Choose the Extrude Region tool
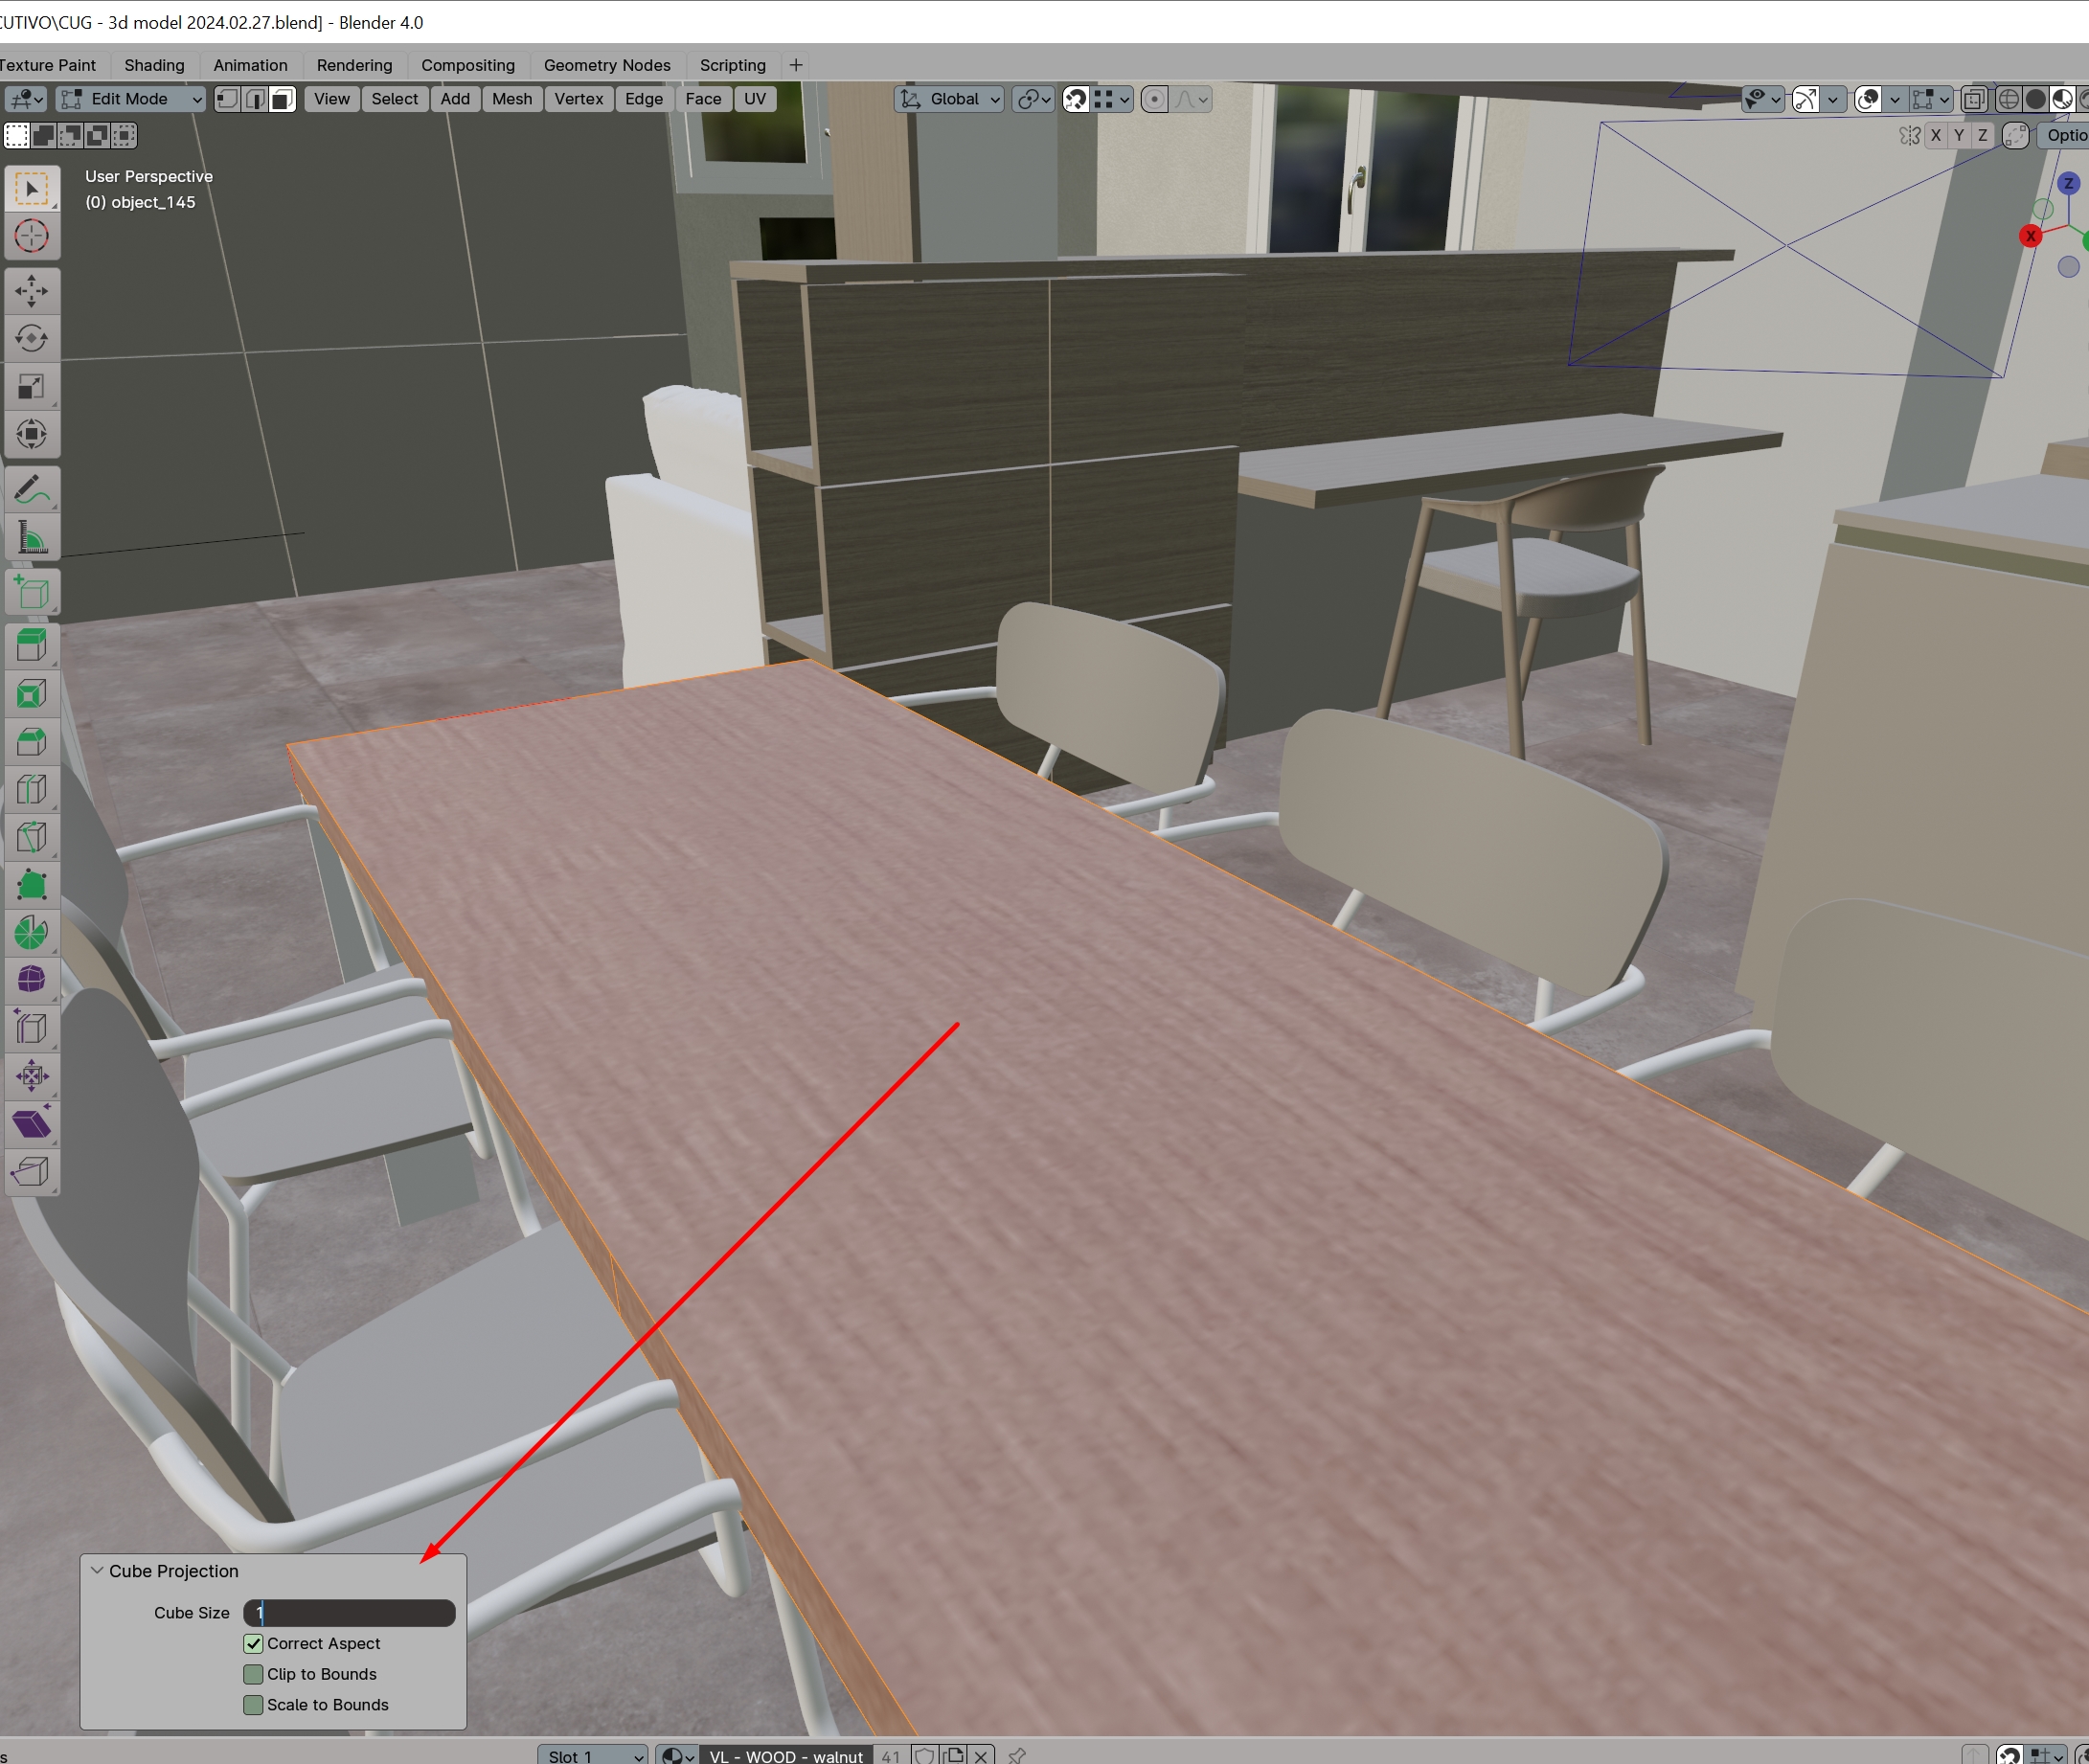Image resolution: width=2089 pixels, height=1764 pixels. point(31,645)
